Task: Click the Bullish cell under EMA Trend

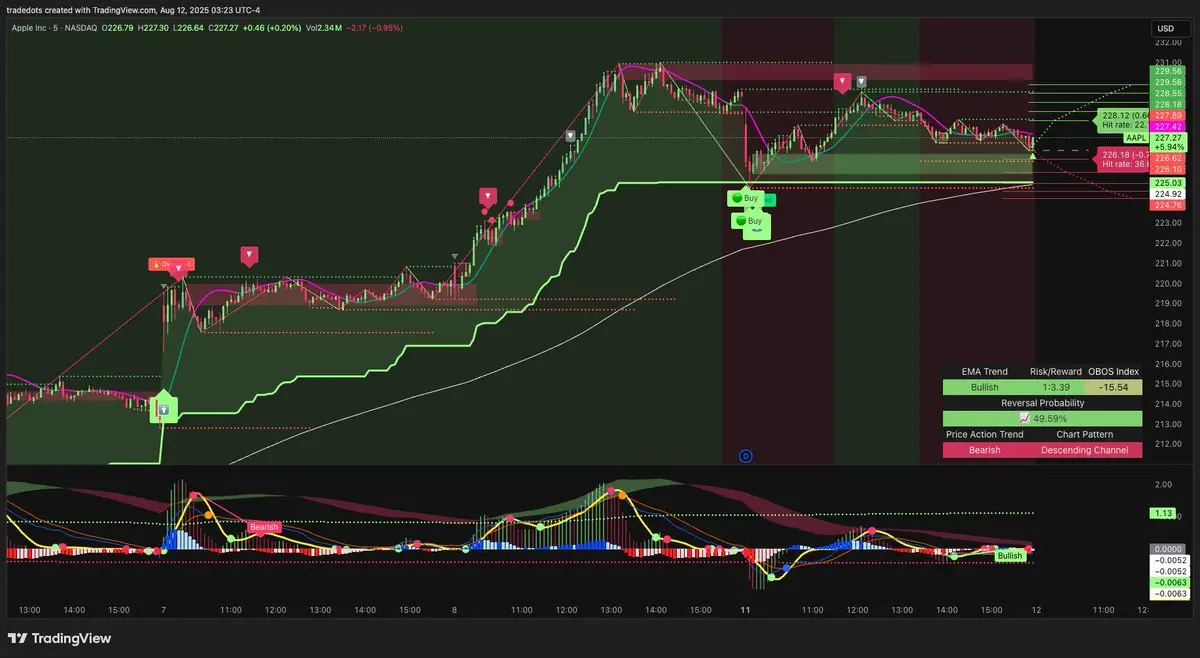Action: [x=985, y=387]
